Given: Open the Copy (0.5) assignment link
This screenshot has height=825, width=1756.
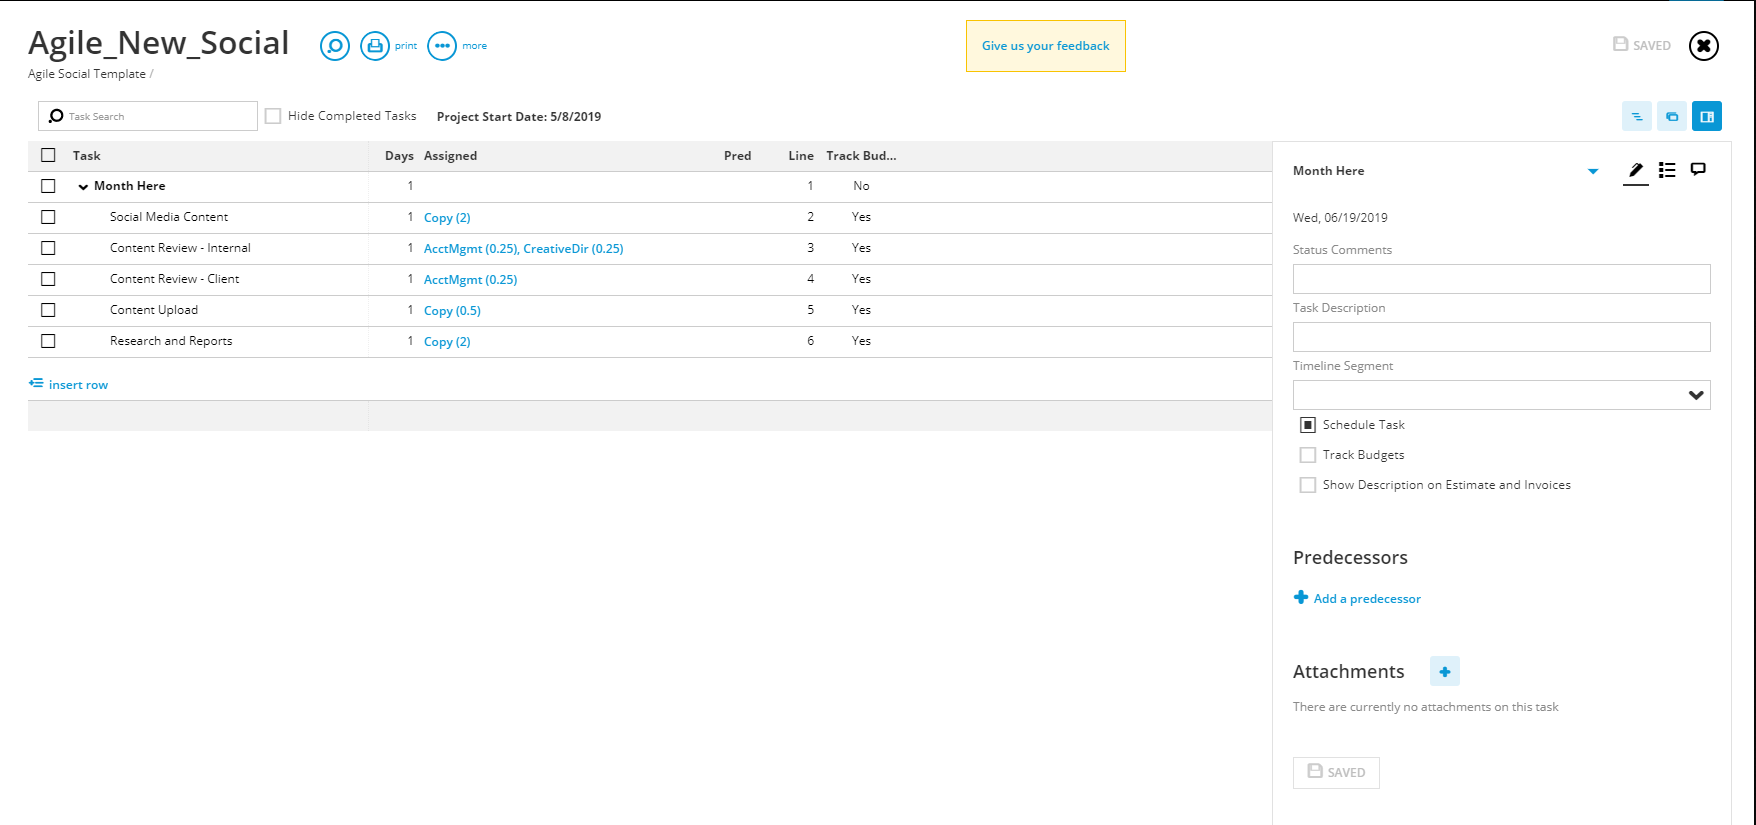Looking at the screenshot, I should 452,311.
